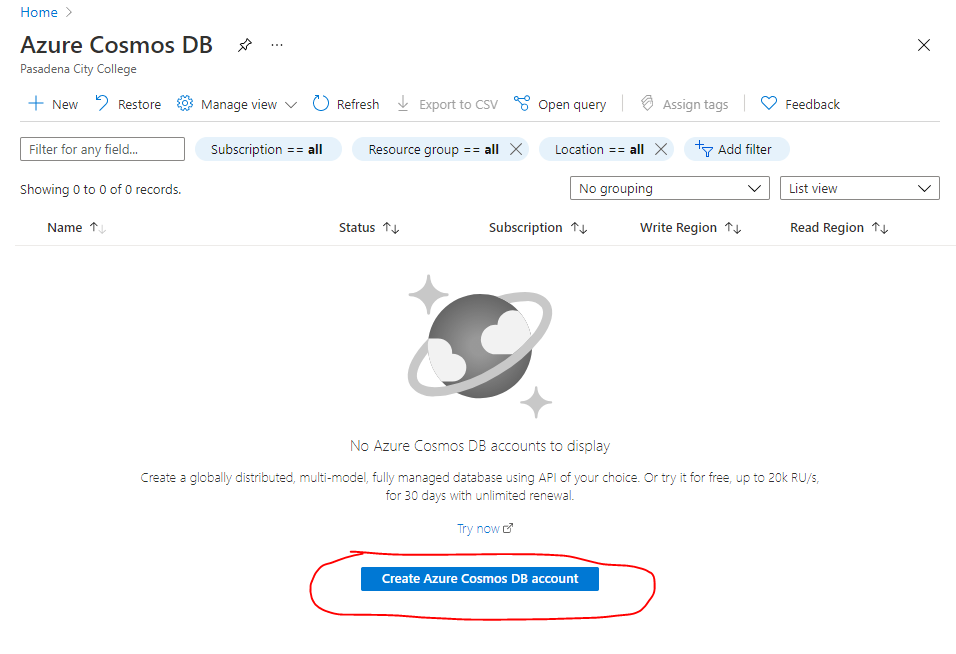
Task: Click the Restore undo arrow icon
Action: 102,104
